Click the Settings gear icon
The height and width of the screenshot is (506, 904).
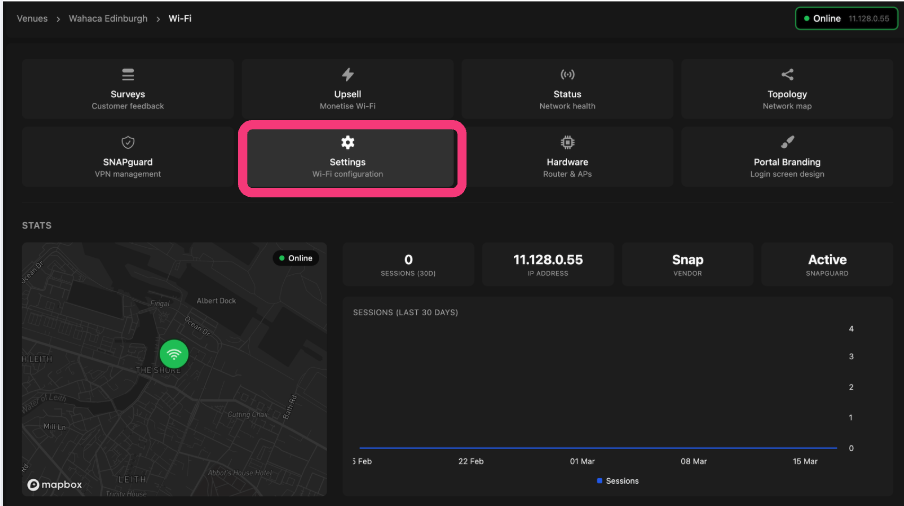(x=347, y=142)
